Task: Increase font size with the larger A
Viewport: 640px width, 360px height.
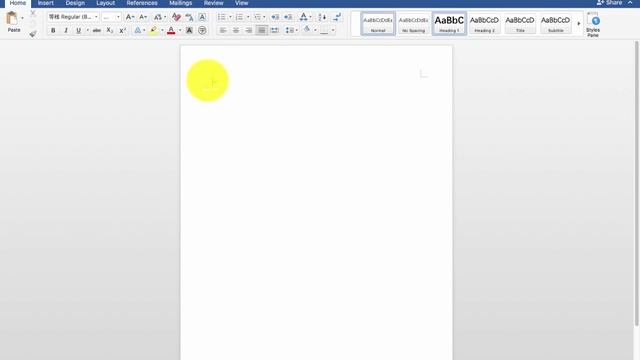Action: click(x=129, y=17)
